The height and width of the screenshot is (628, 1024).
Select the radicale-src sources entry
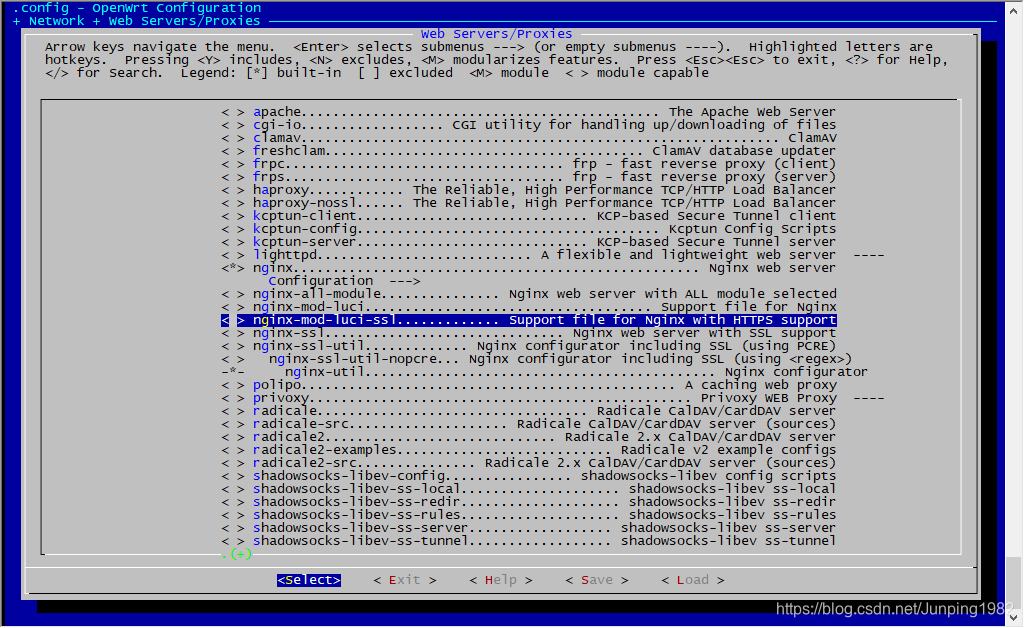(x=528, y=424)
